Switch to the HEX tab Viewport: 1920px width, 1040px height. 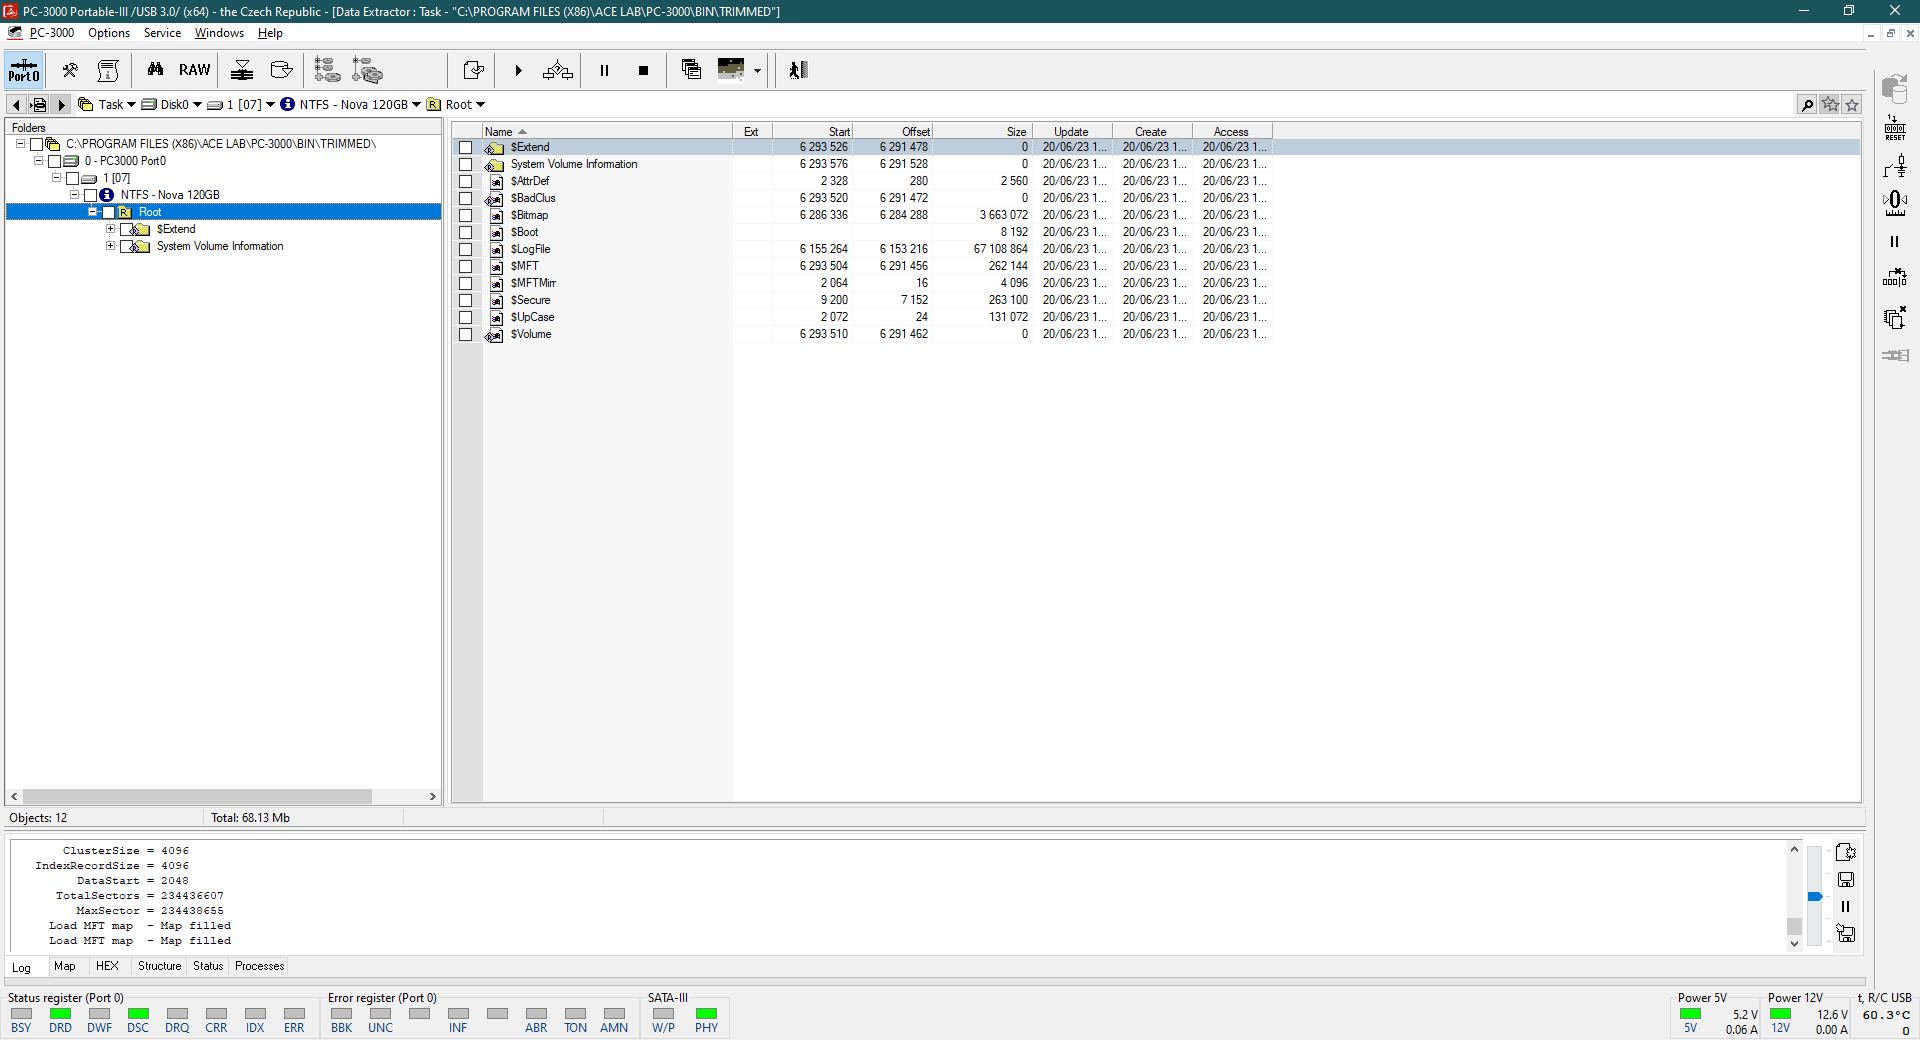107,966
